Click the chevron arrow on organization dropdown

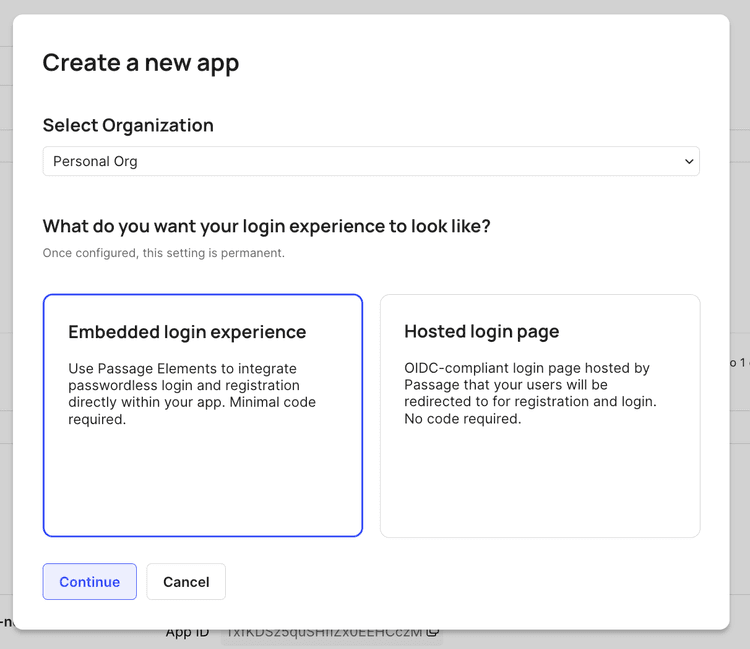[x=688, y=161]
